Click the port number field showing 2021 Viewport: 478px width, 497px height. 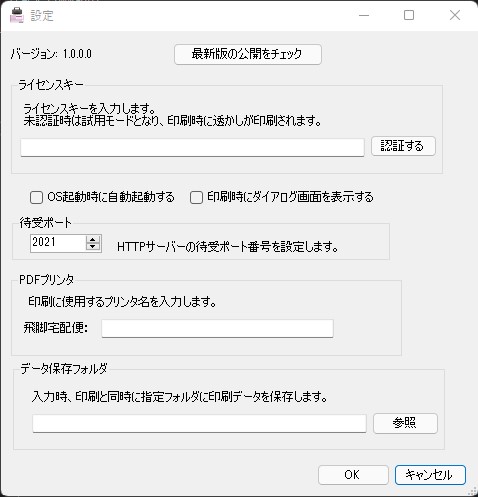58,243
